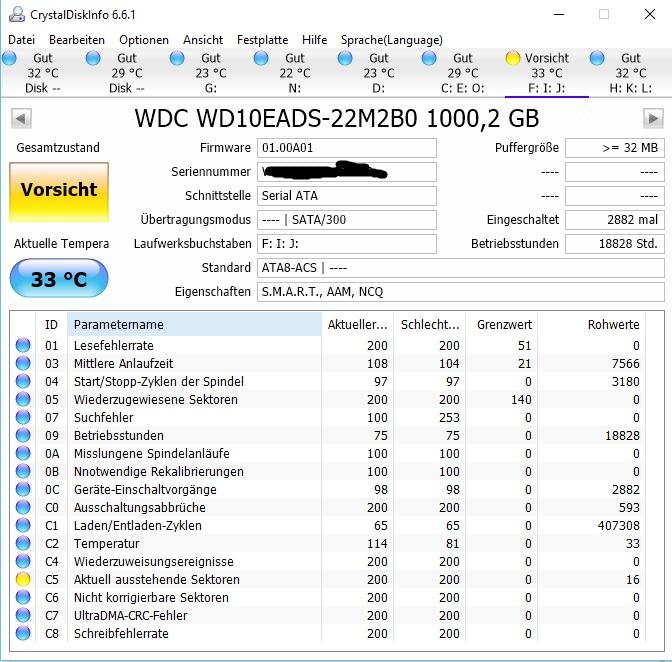Click the Firmware field 01.00A01
The width and height of the screenshot is (672, 662).
point(347,148)
